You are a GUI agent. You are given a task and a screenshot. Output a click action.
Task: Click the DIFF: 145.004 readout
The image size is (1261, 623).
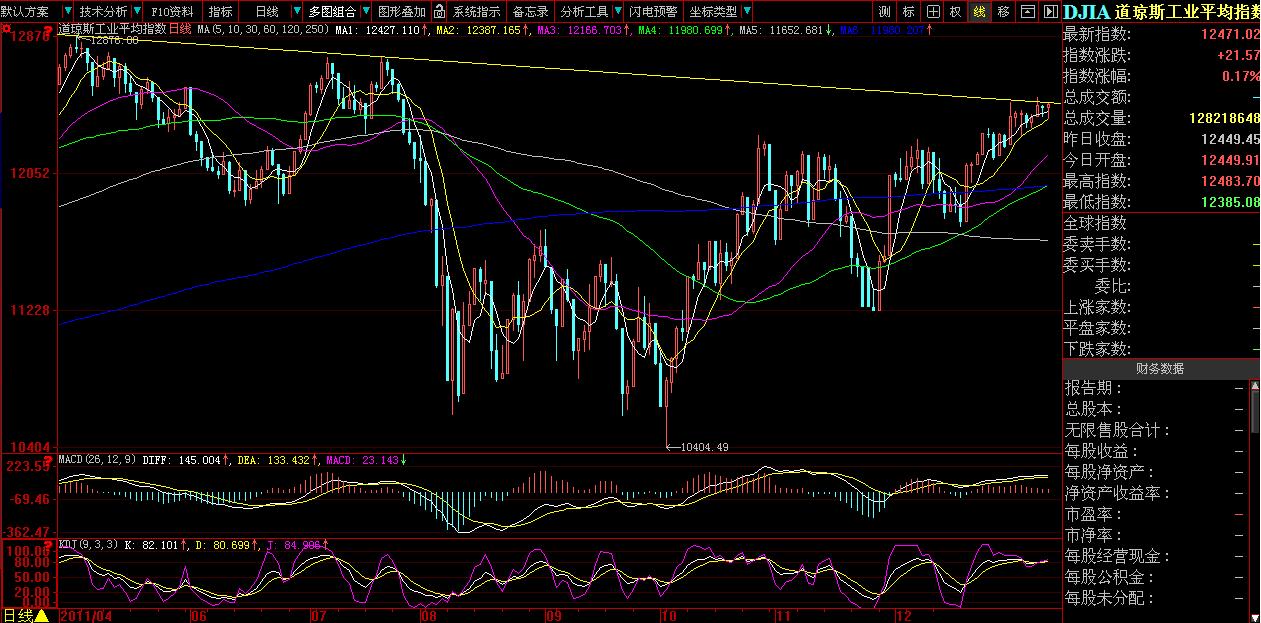pos(181,460)
